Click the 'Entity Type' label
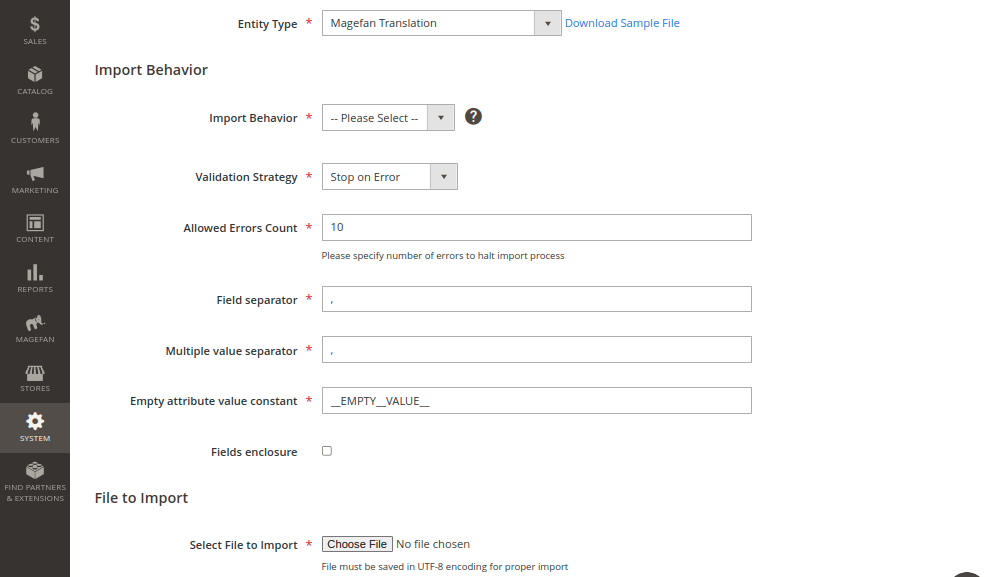 click(267, 24)
